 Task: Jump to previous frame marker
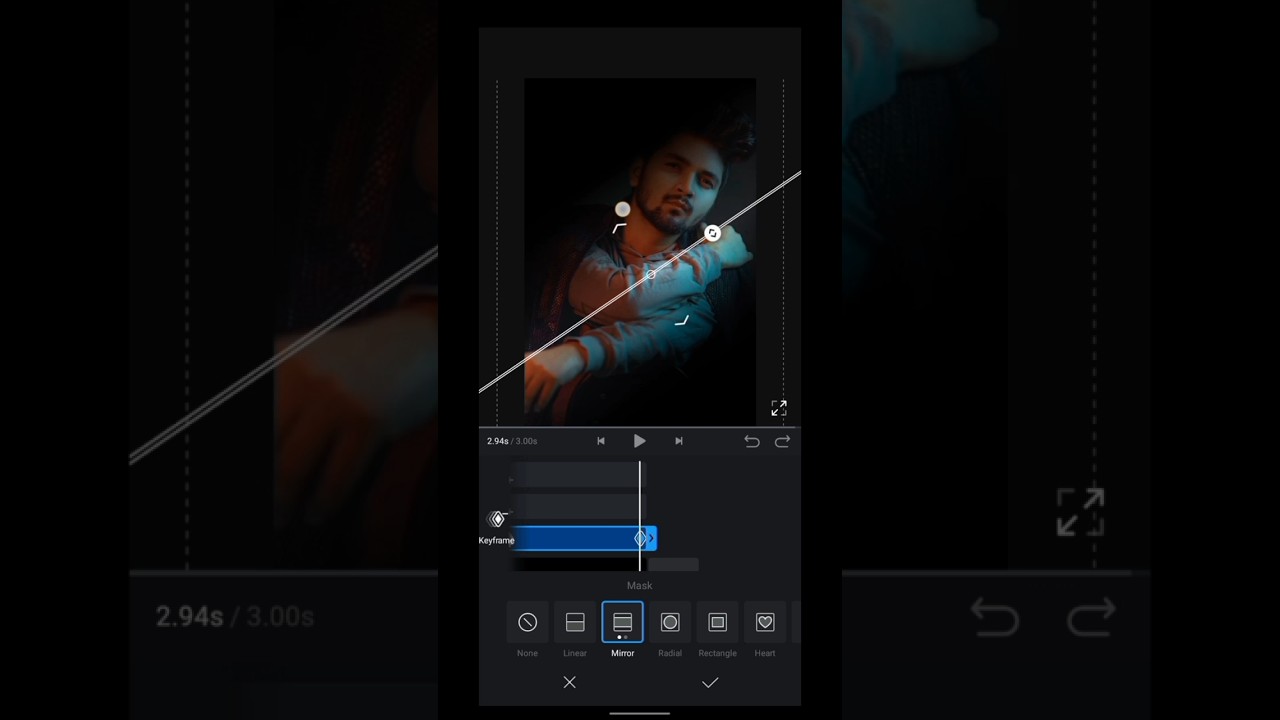[601, 441]
